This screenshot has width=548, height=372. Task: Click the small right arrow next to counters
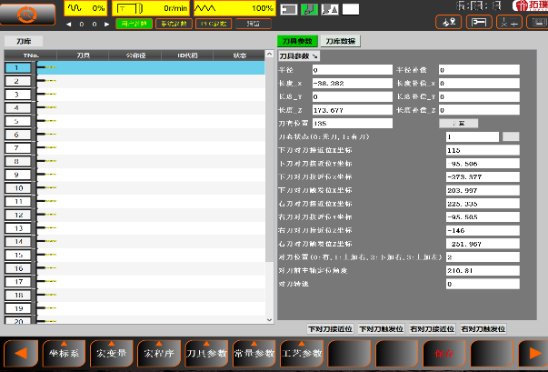107,24
